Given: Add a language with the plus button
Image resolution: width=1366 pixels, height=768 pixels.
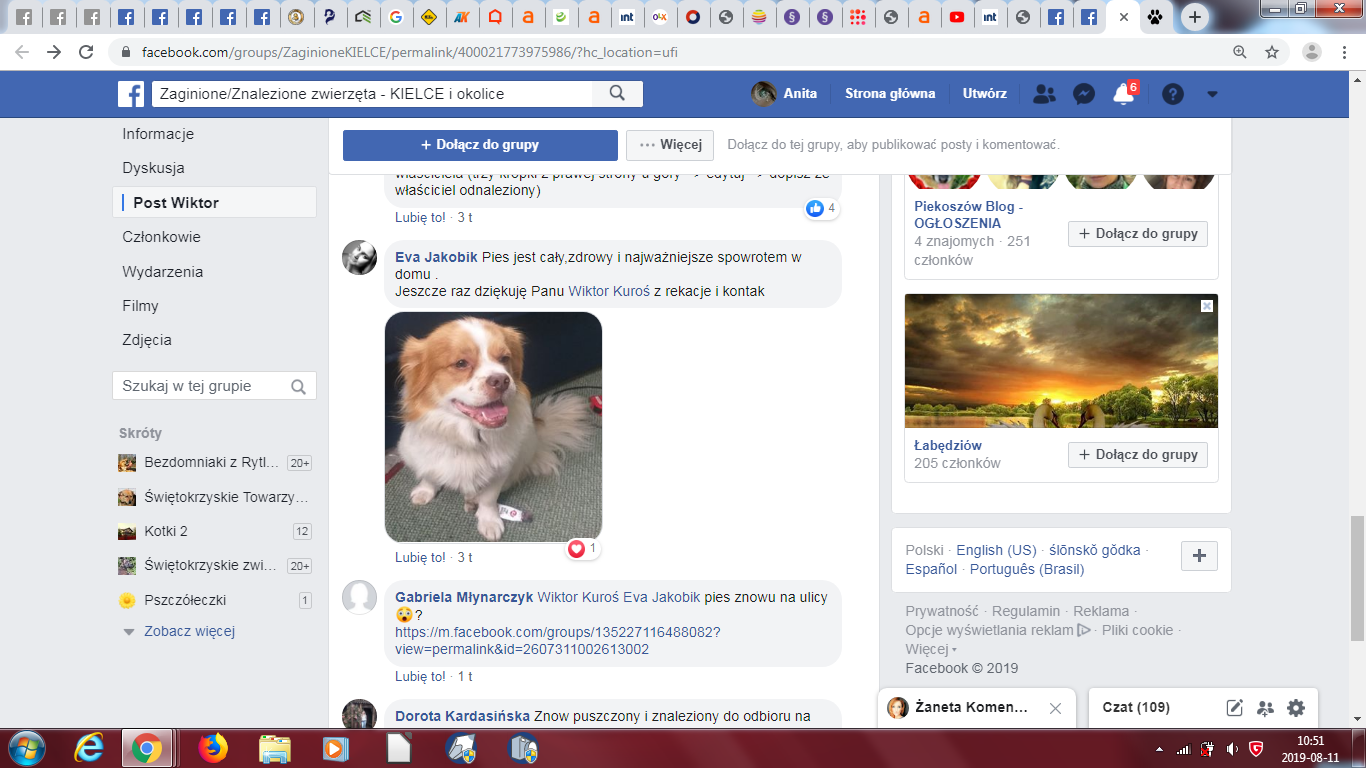Looking at the screenshot, I should click(1199, 556).
